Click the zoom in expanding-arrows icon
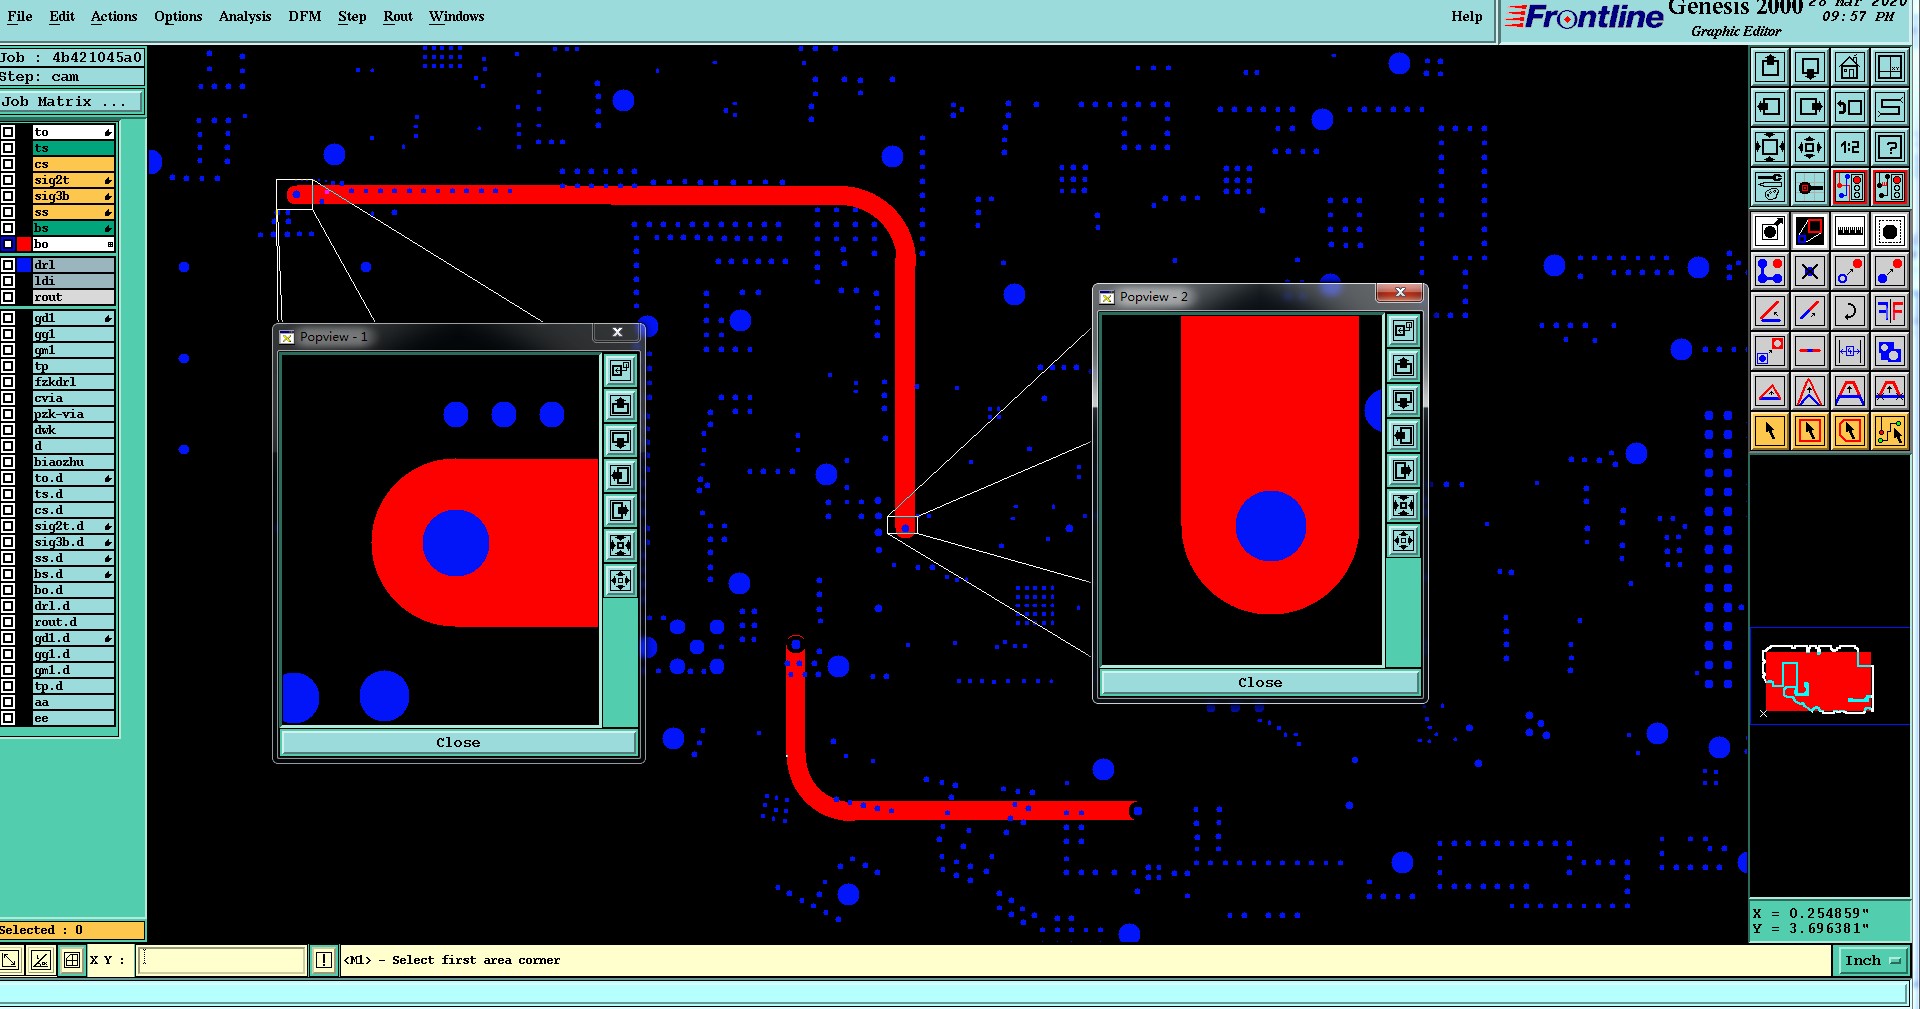The image size is (1920, 1009). 1770,147
